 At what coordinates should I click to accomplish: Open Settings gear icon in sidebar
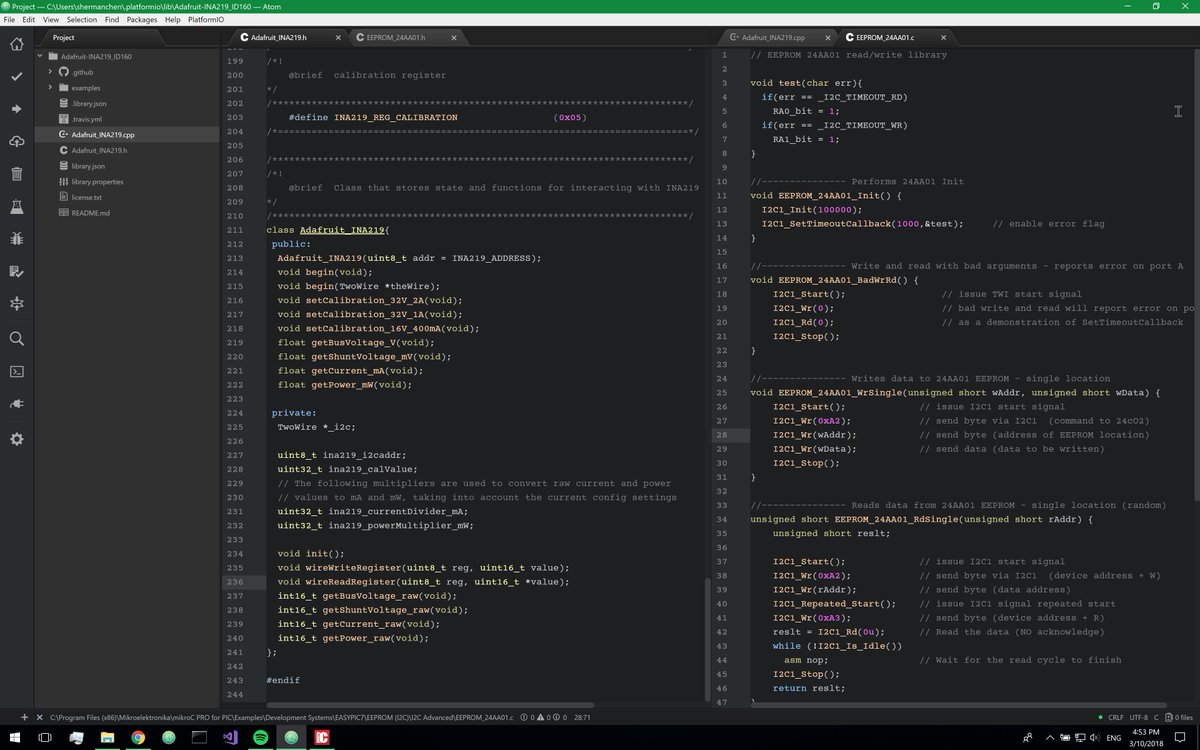tap(16, 439)
